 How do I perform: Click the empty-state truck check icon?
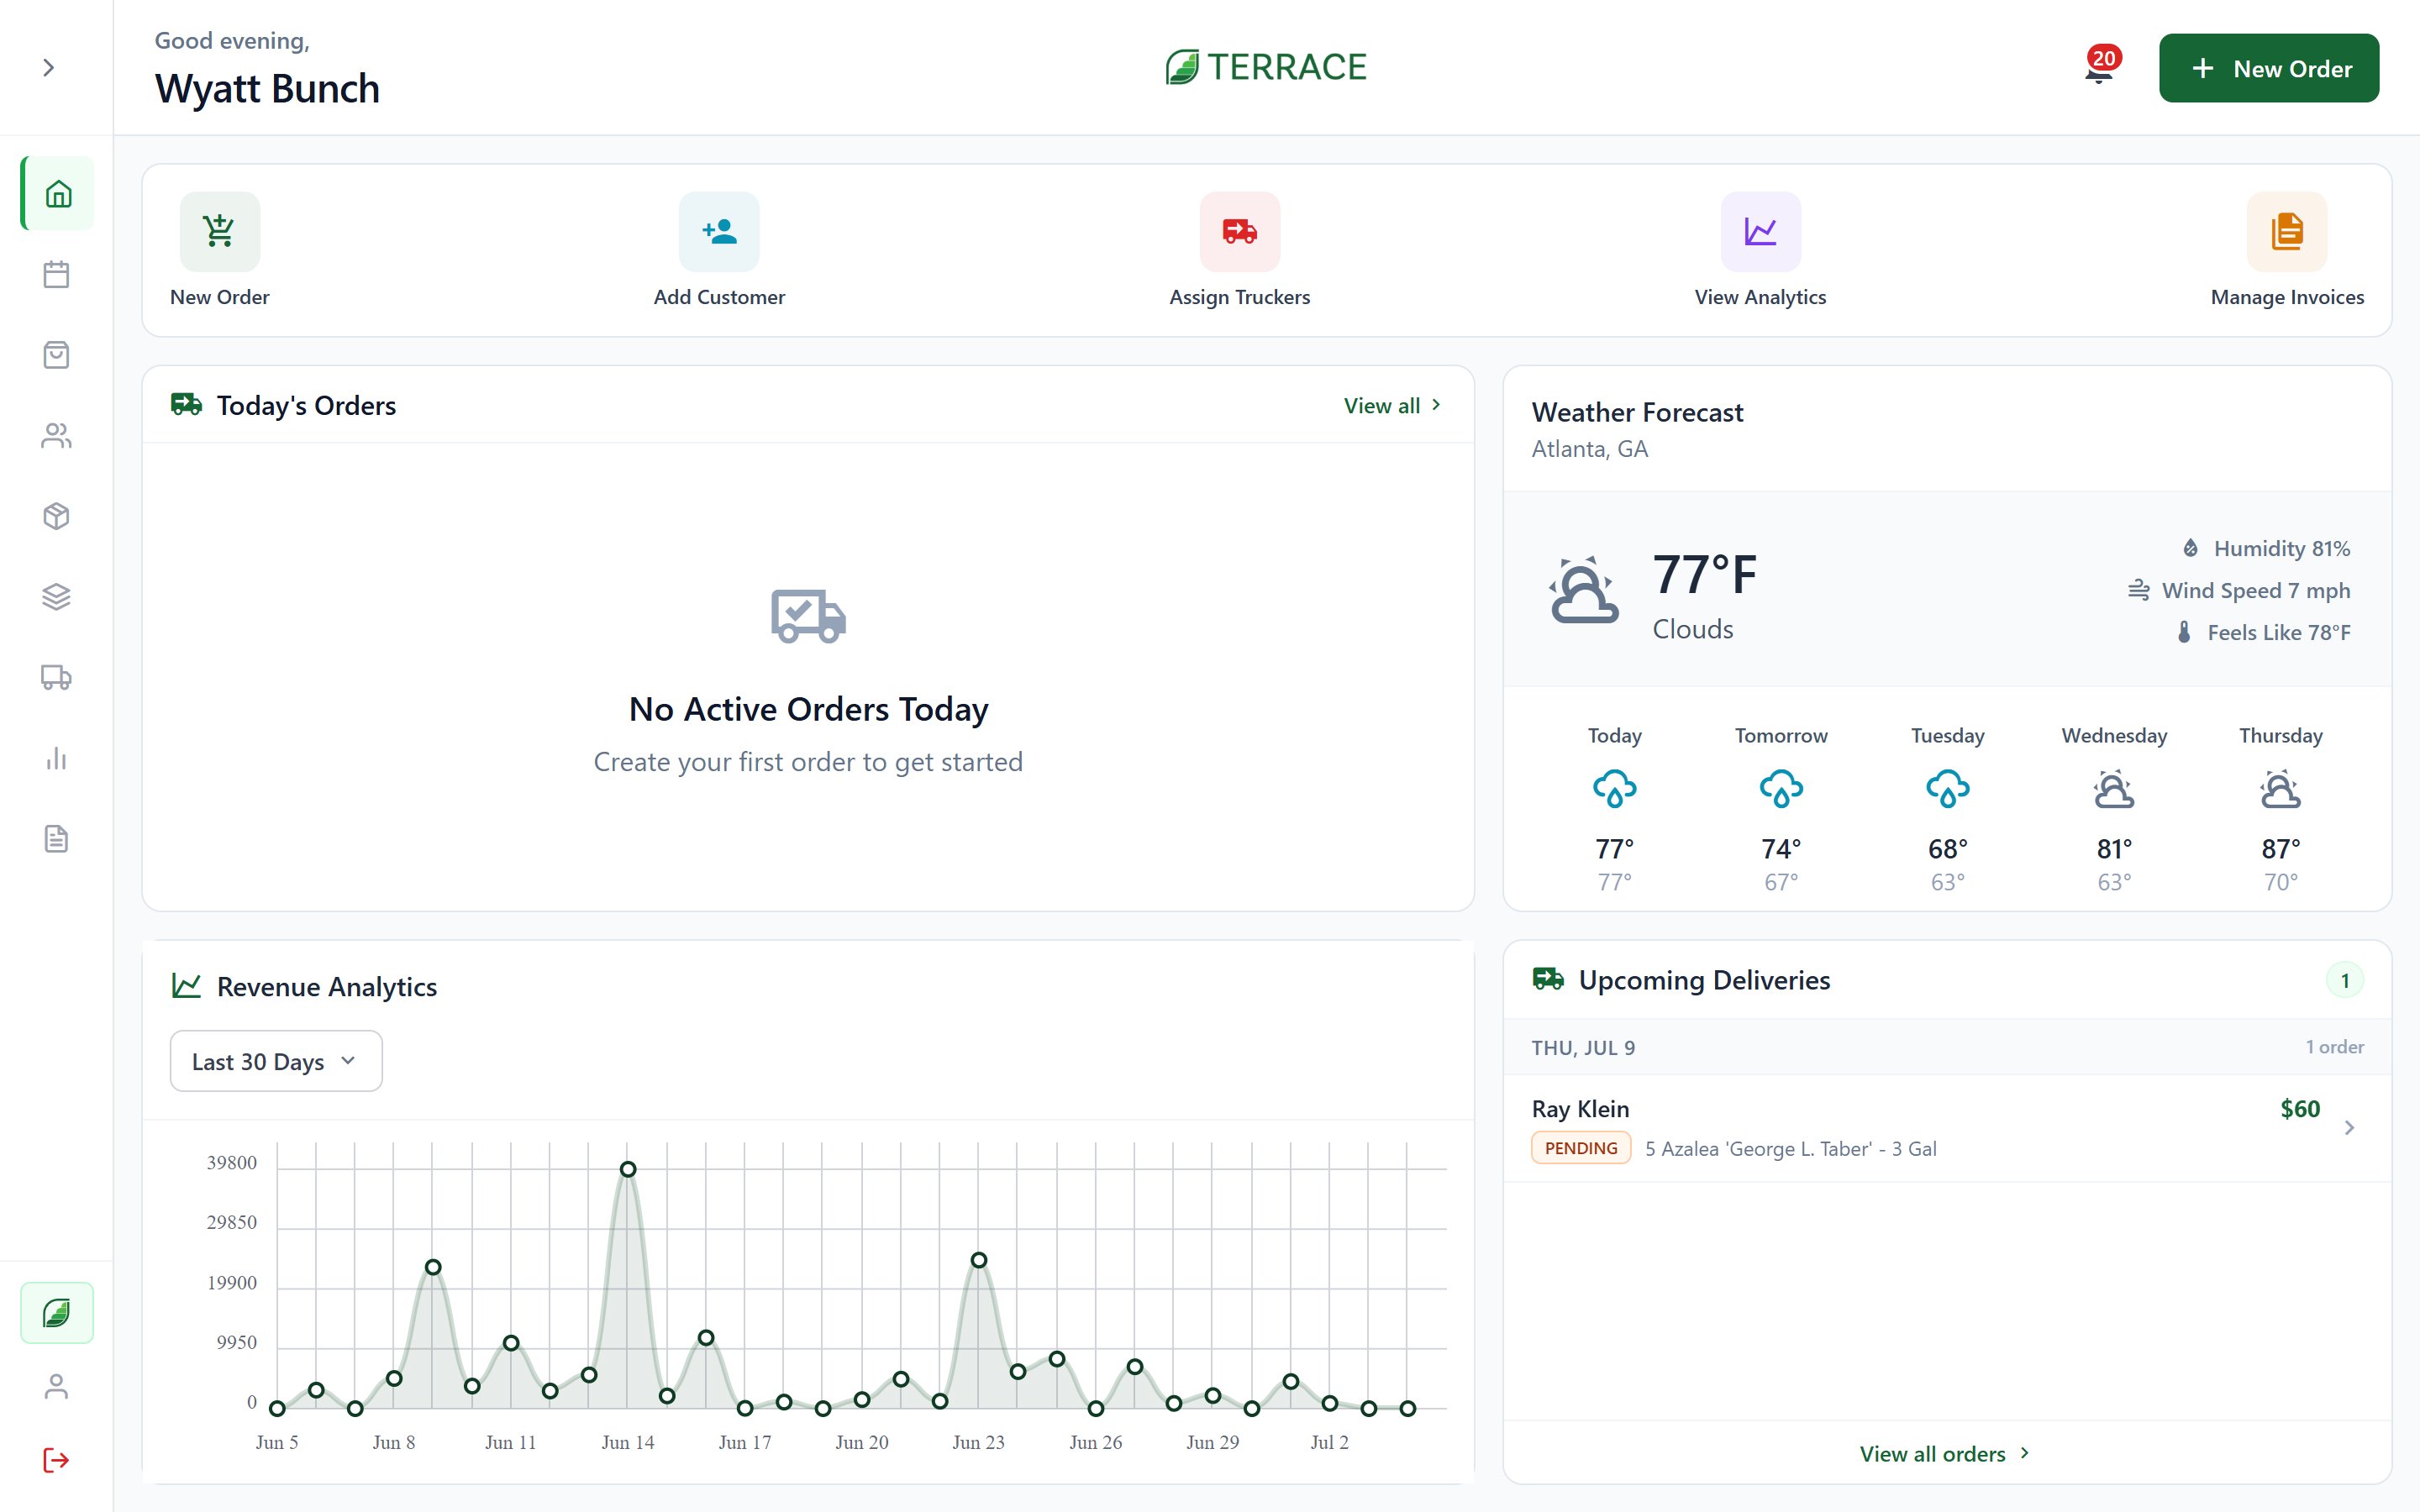pos(808,615)
